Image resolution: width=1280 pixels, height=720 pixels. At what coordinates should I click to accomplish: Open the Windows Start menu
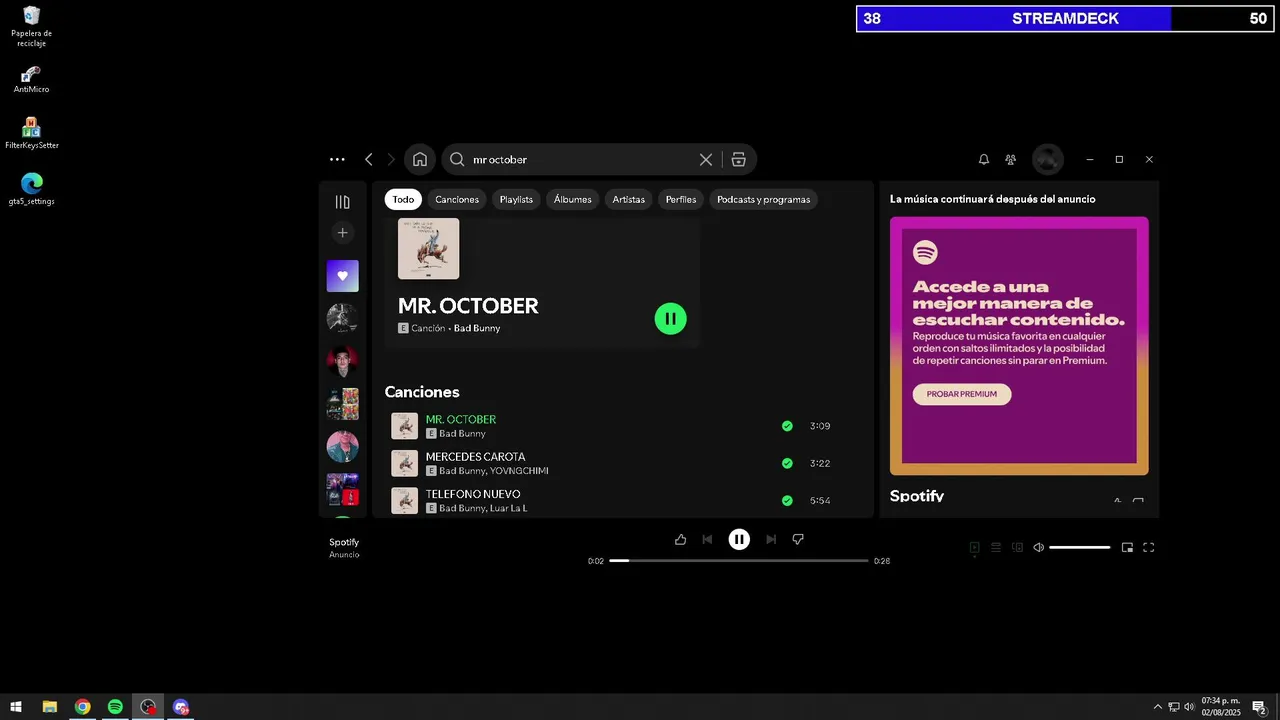16,707
